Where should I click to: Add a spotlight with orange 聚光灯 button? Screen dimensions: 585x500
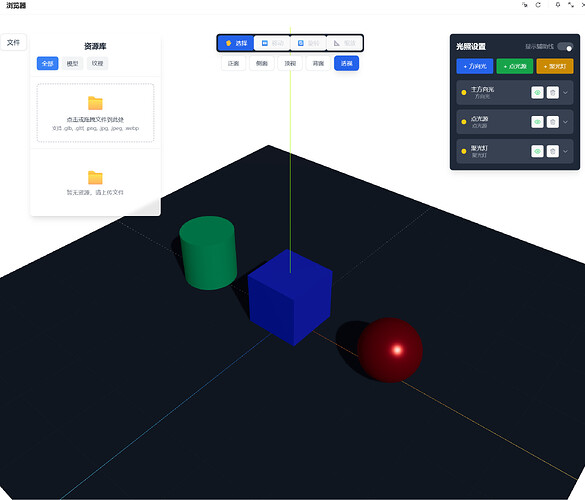click(555, 66)
